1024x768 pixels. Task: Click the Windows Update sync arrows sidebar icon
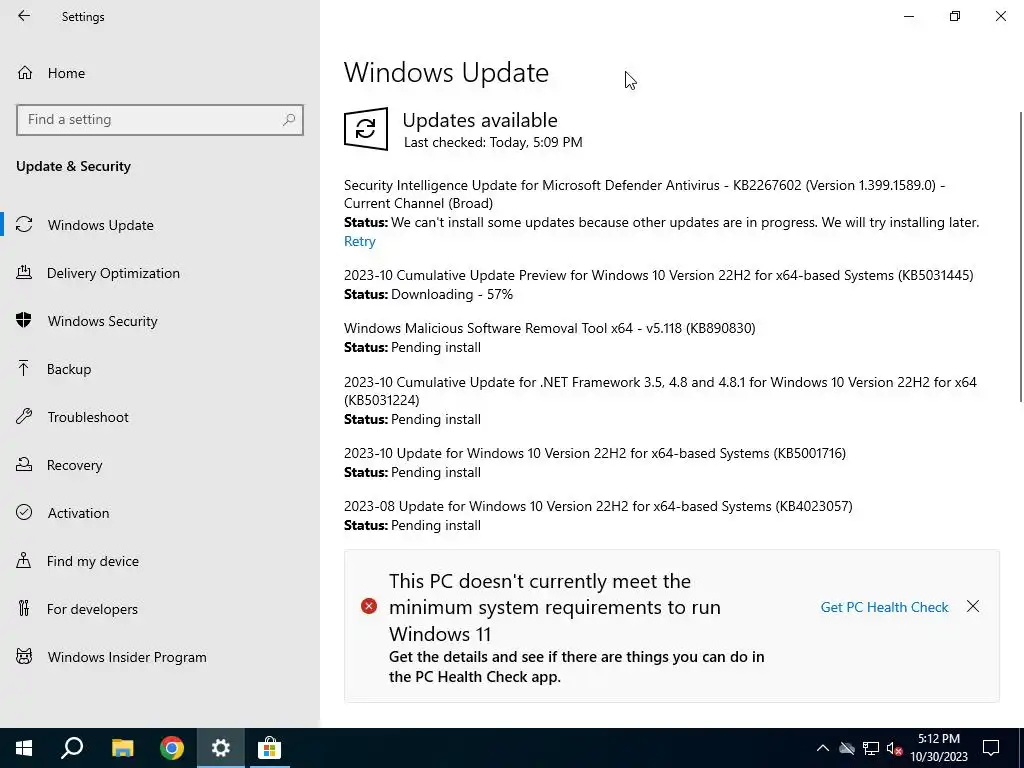pos(24,225)
